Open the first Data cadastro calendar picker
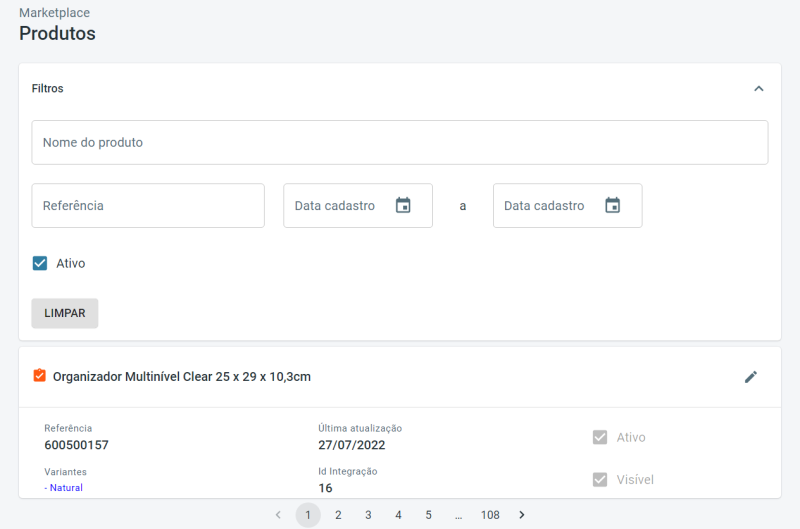 [403, 205]
